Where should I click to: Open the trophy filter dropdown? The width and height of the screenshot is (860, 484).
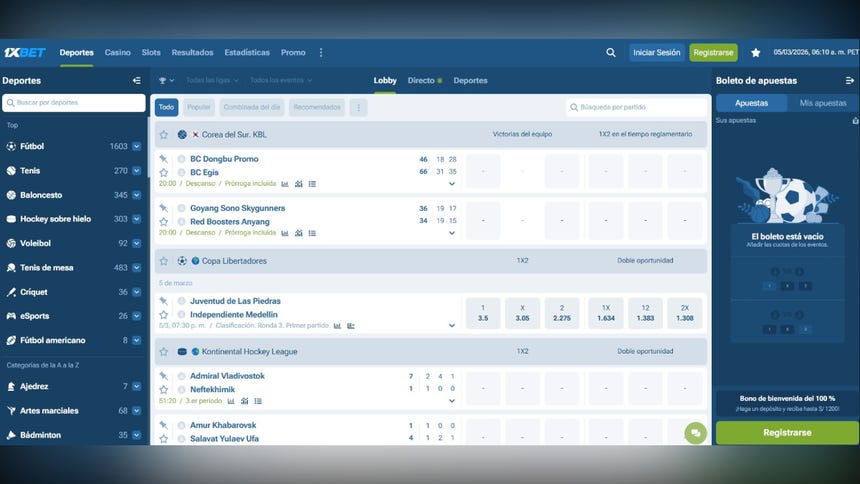coord(166,81)
